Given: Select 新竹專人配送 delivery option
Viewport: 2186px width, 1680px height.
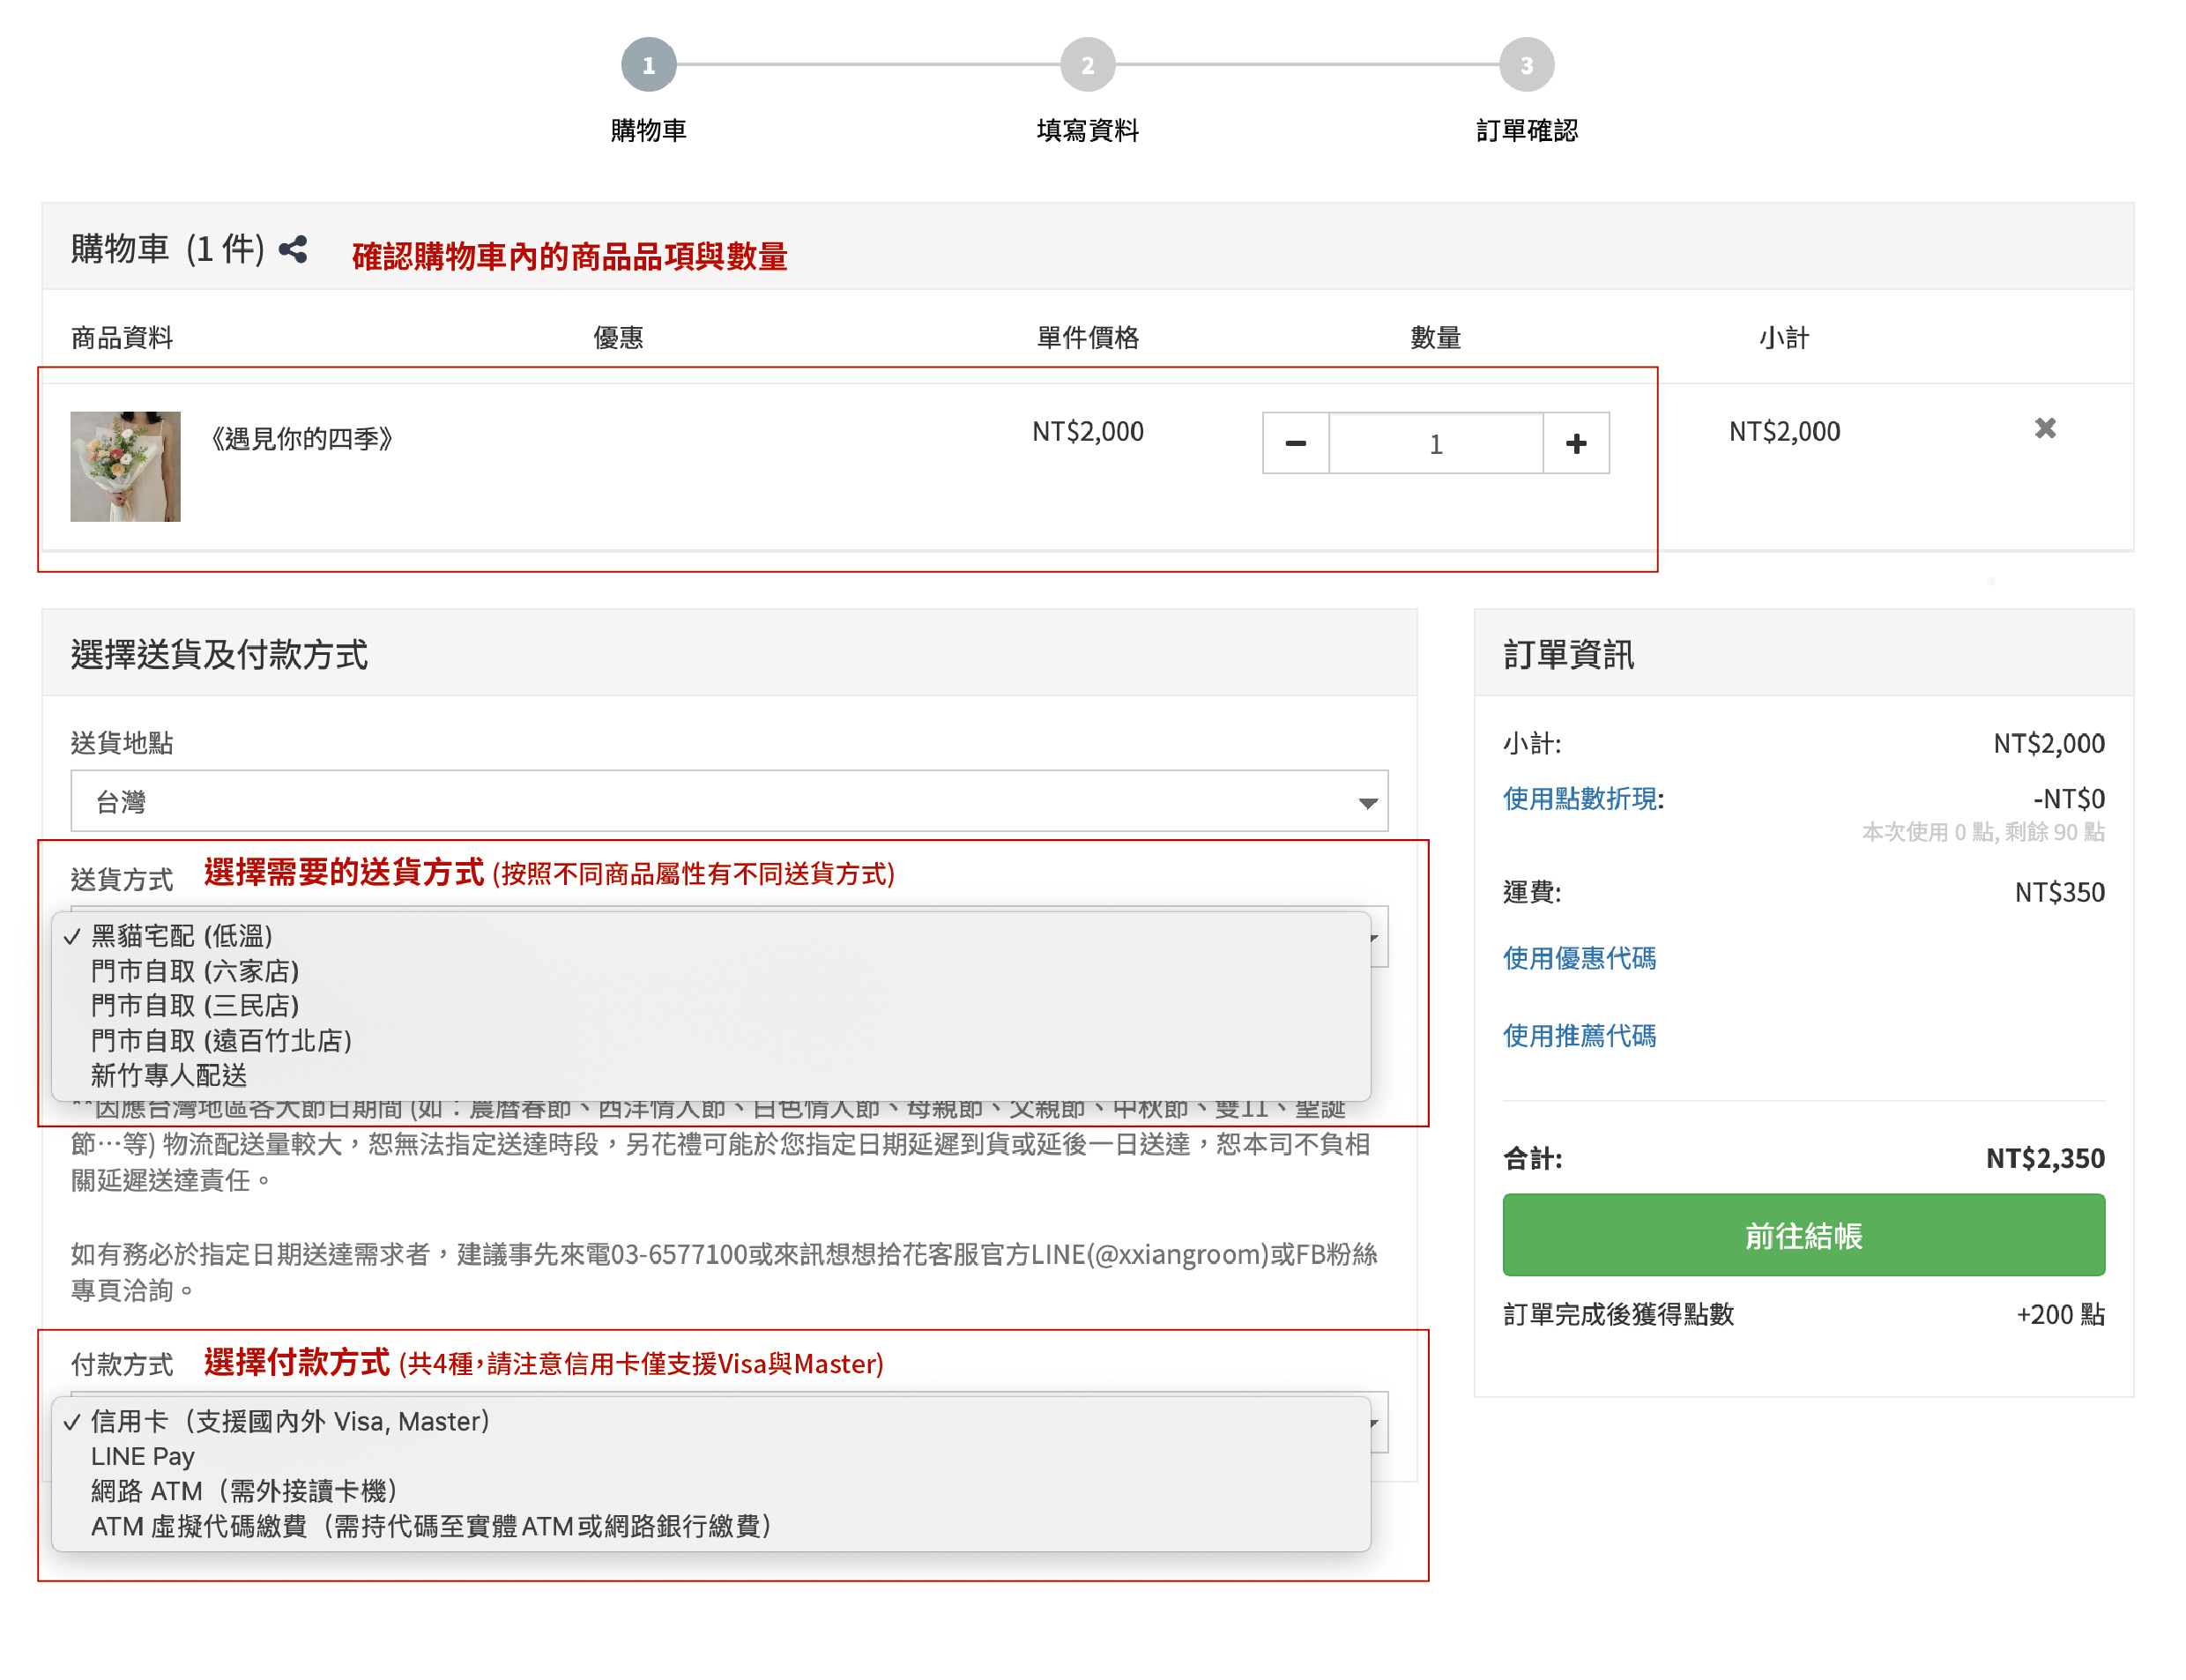Looking at the screenshot, I should [169, 1075].
